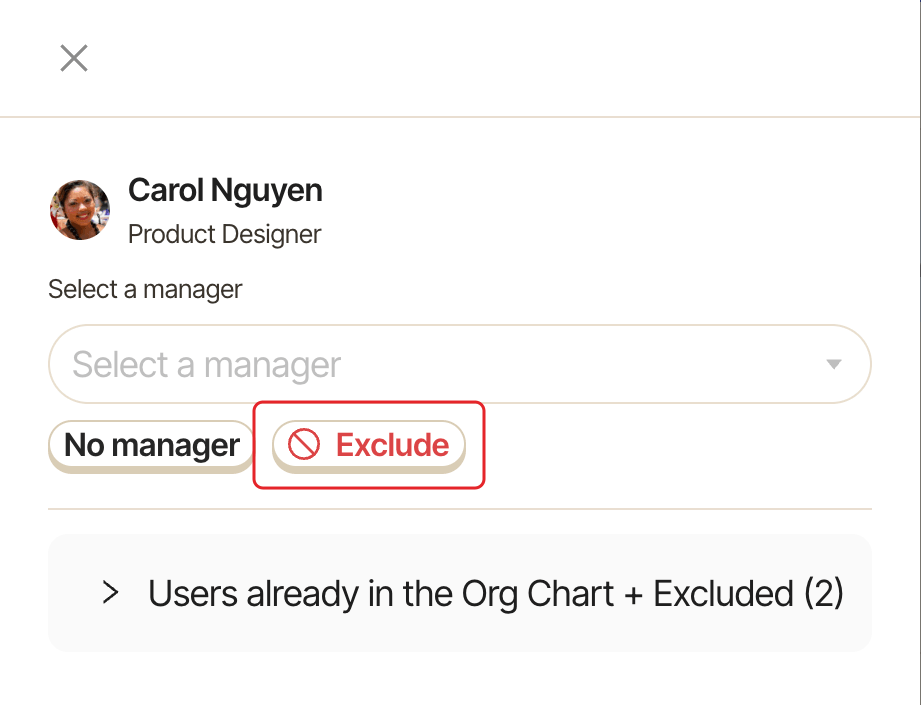Click the Product Designer title text
The height and width of the screenshot is (705, 921).
tap(224, 234)
